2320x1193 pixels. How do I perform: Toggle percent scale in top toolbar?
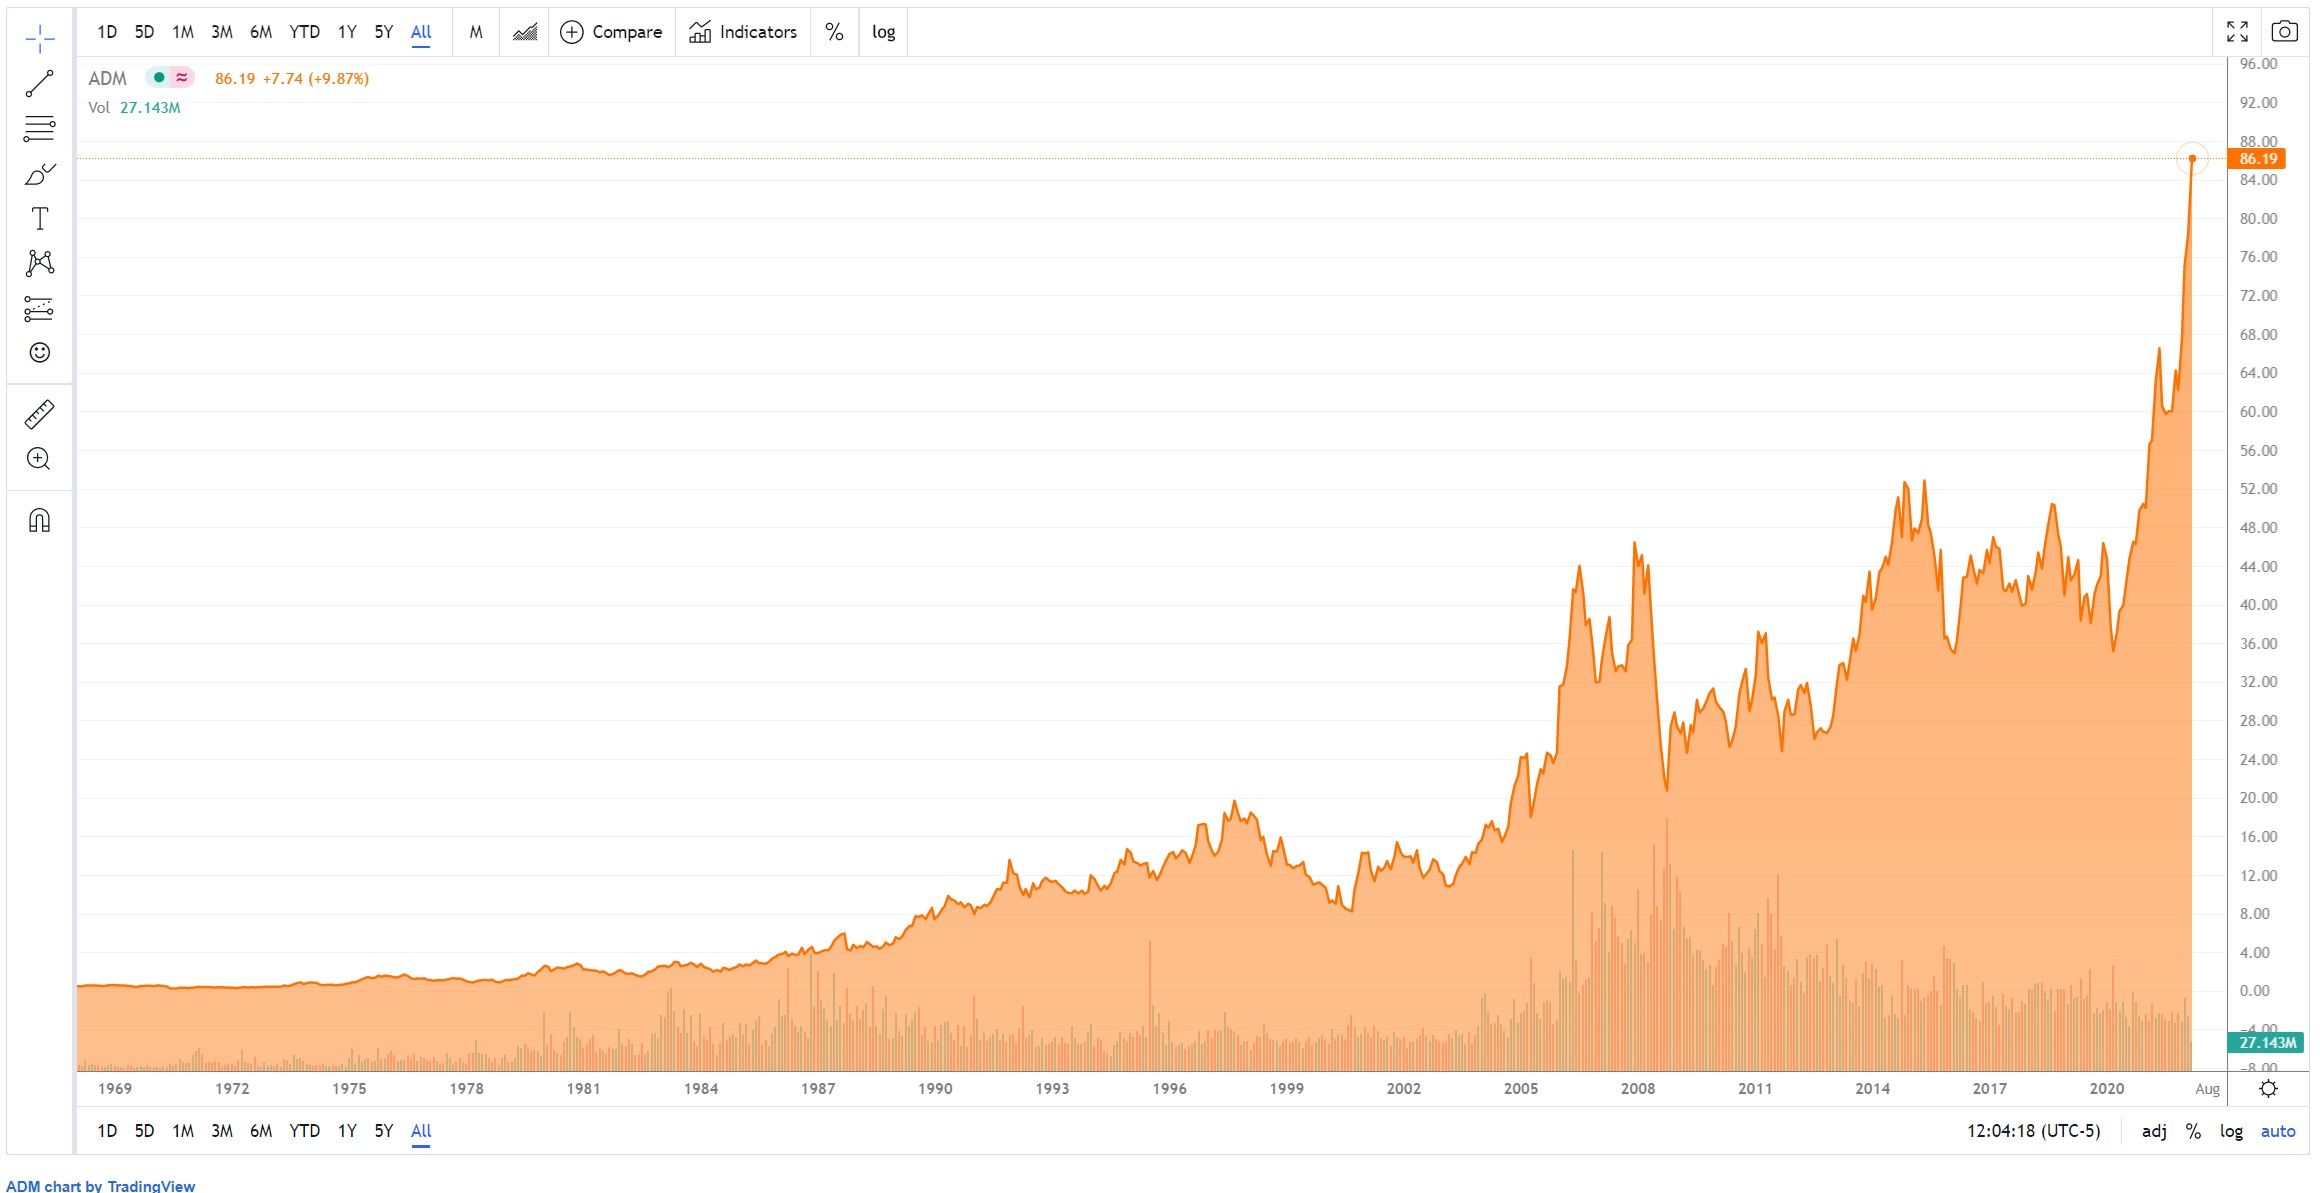pos(834,32)
